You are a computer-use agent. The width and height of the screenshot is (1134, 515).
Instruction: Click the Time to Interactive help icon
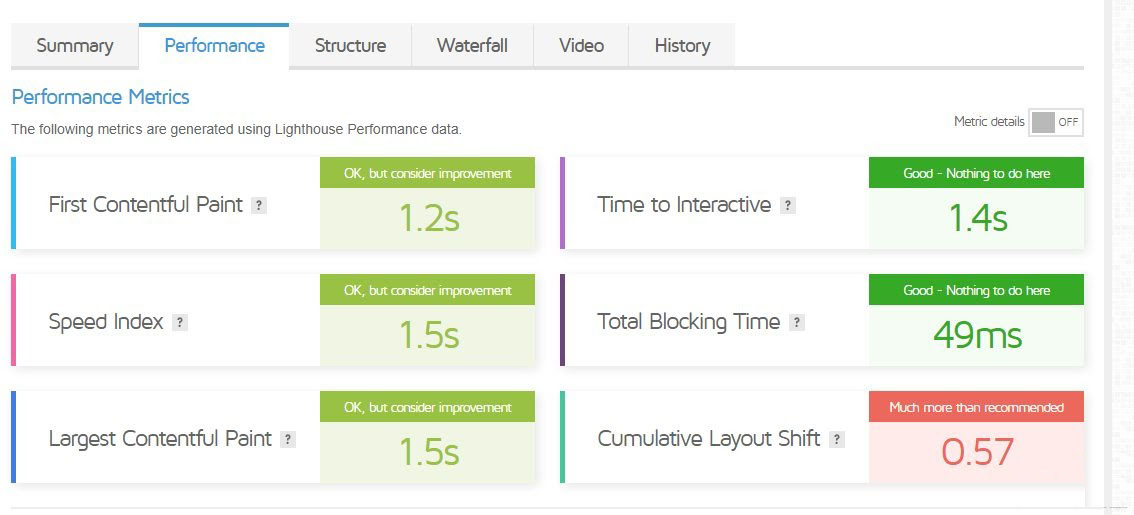[x=788, y=205]
